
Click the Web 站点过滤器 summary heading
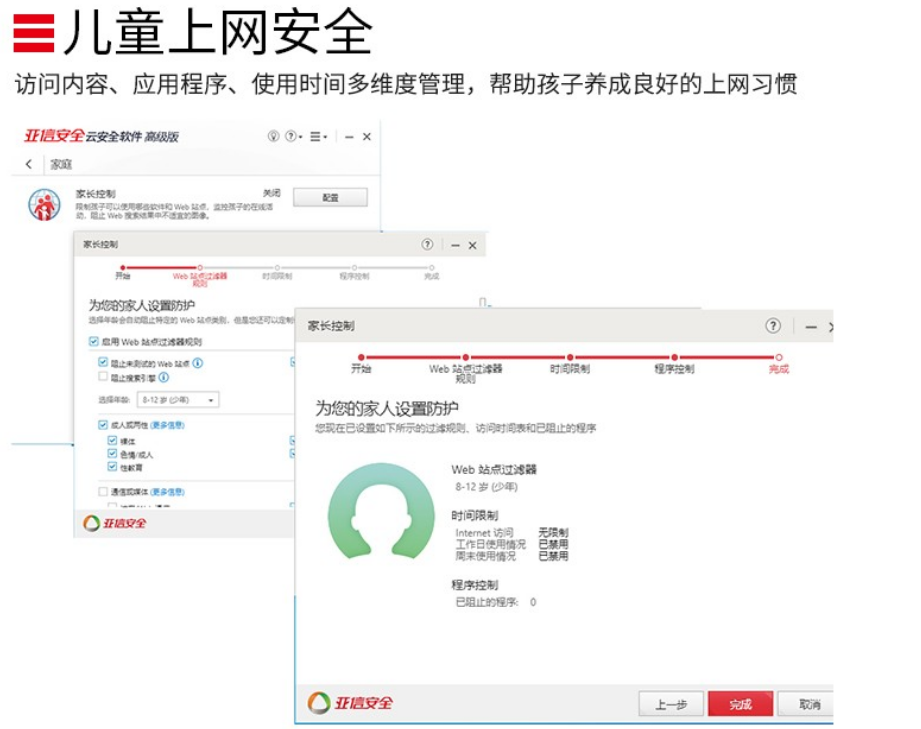[494, 469]
